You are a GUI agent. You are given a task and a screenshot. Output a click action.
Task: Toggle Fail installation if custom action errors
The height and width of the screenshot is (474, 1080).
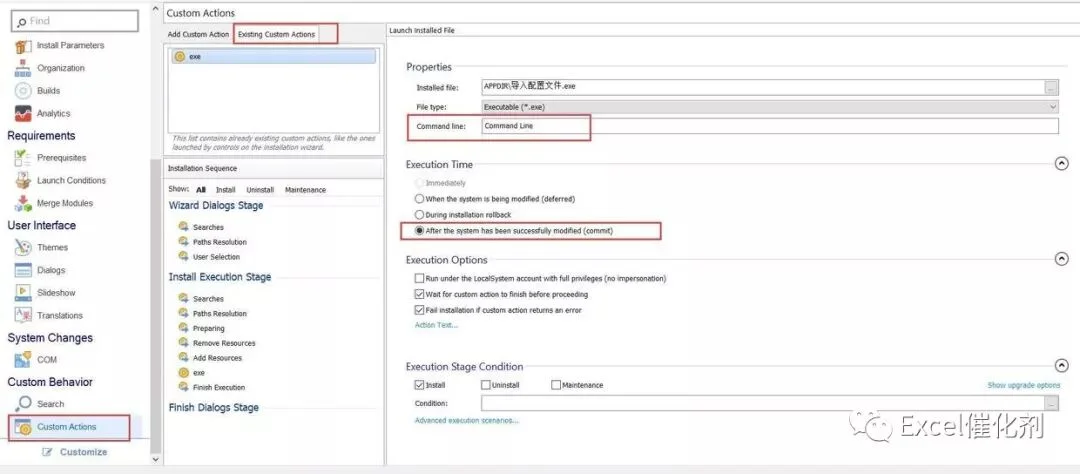(419, 311)
